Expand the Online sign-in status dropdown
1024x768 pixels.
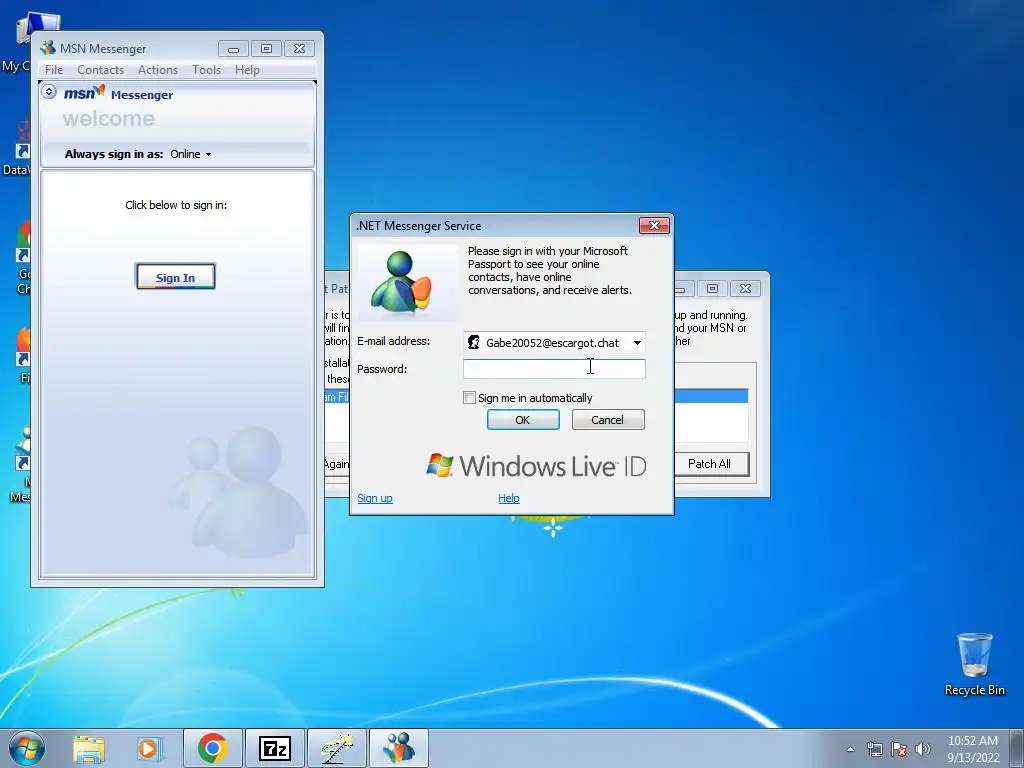191,154
